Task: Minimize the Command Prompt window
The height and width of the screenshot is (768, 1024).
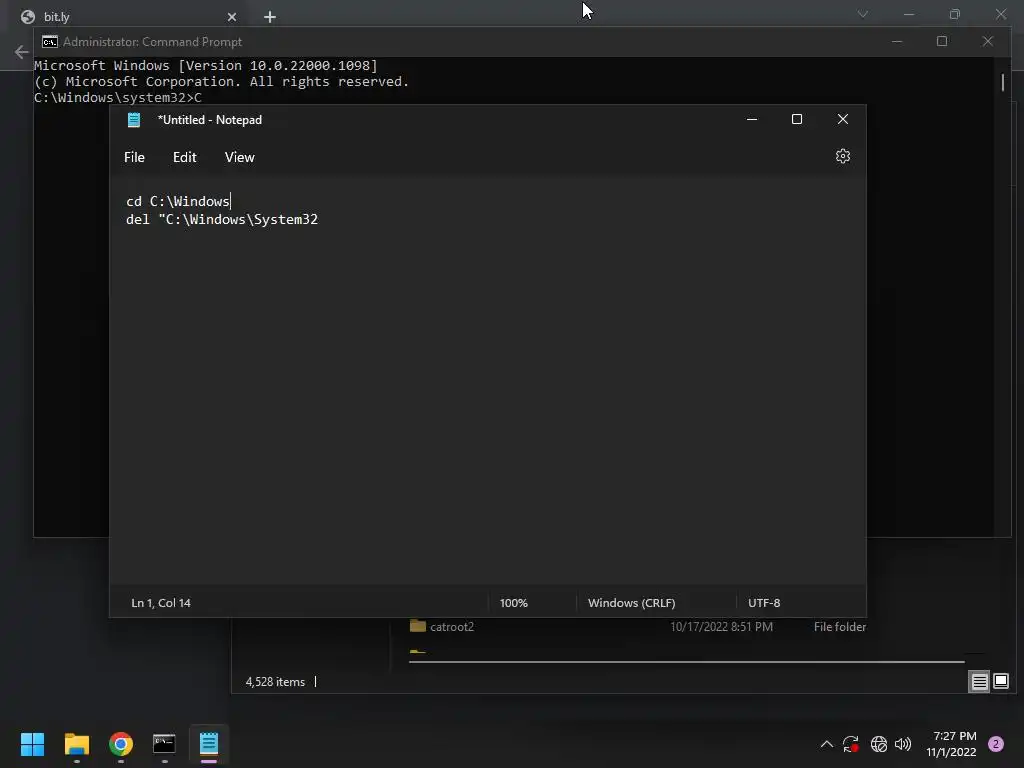Action: coord(897,42)
